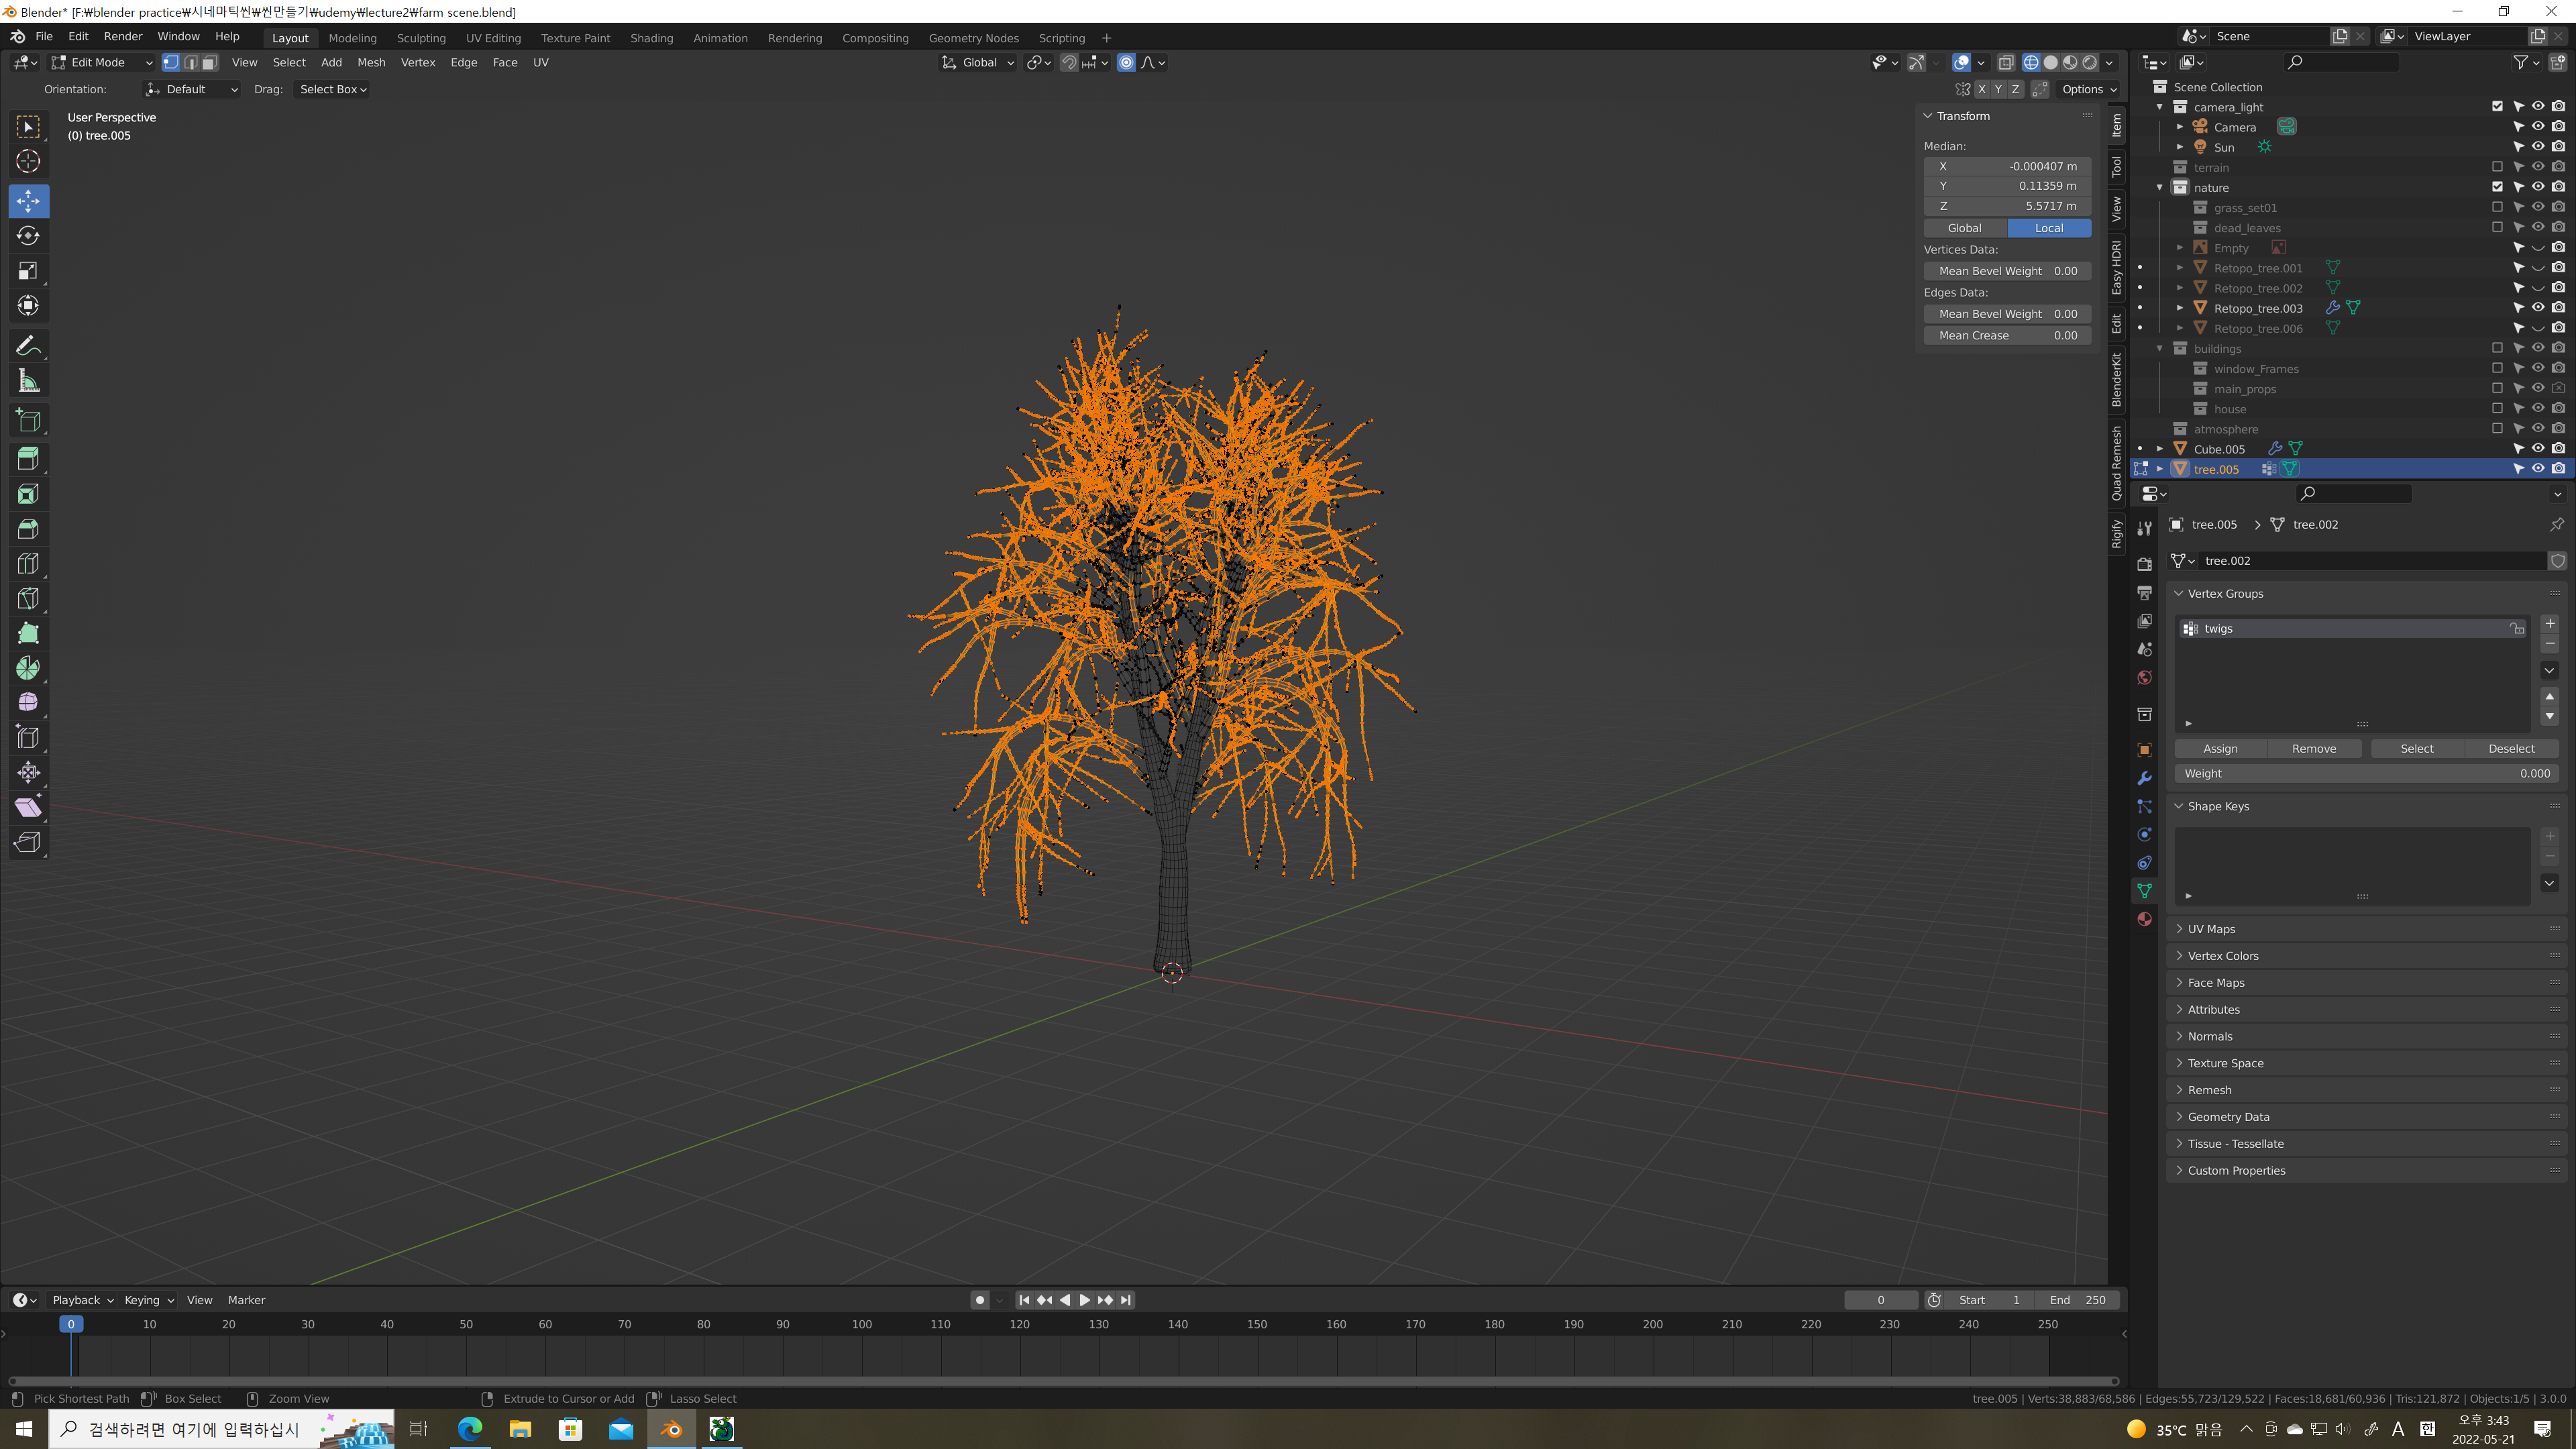Uncheck the nature collection checkbox

(x=2497, y=187)
